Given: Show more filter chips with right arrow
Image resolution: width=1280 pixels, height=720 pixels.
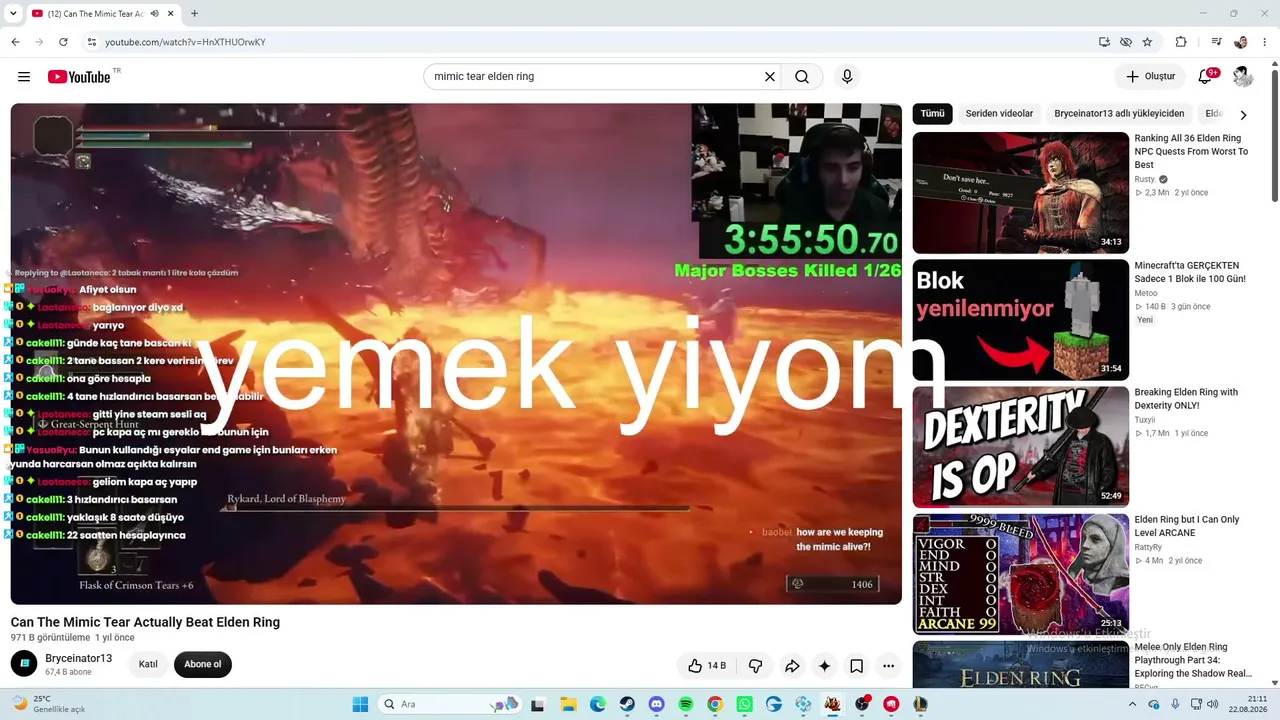Looking at the screenshot, I should (1243, 115).
